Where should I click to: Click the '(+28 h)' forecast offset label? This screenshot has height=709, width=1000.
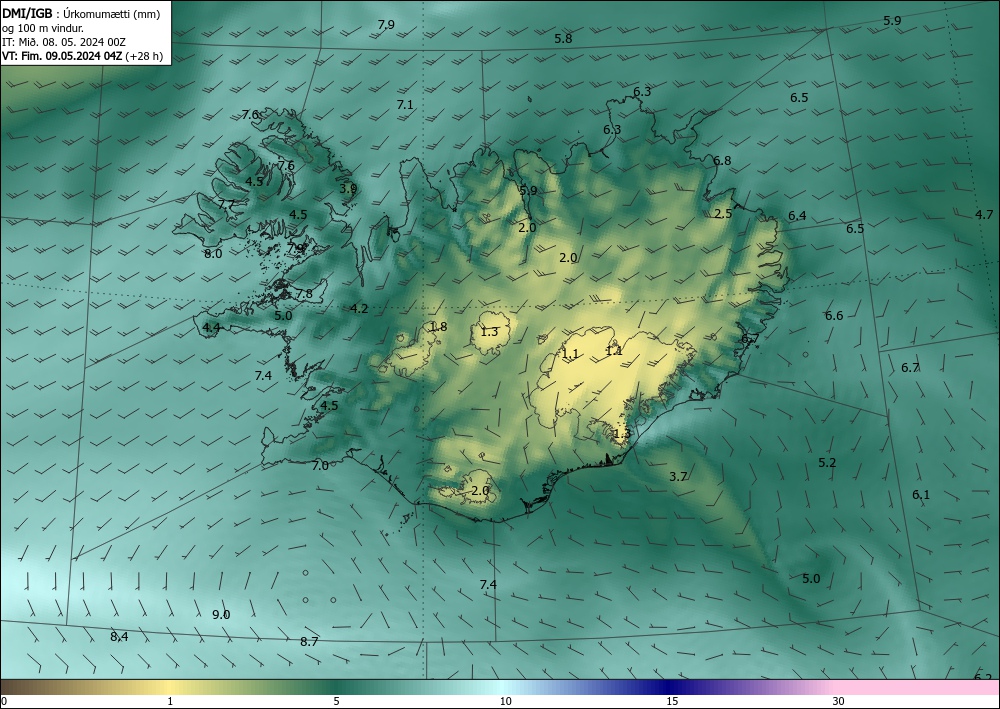[144, 56]
